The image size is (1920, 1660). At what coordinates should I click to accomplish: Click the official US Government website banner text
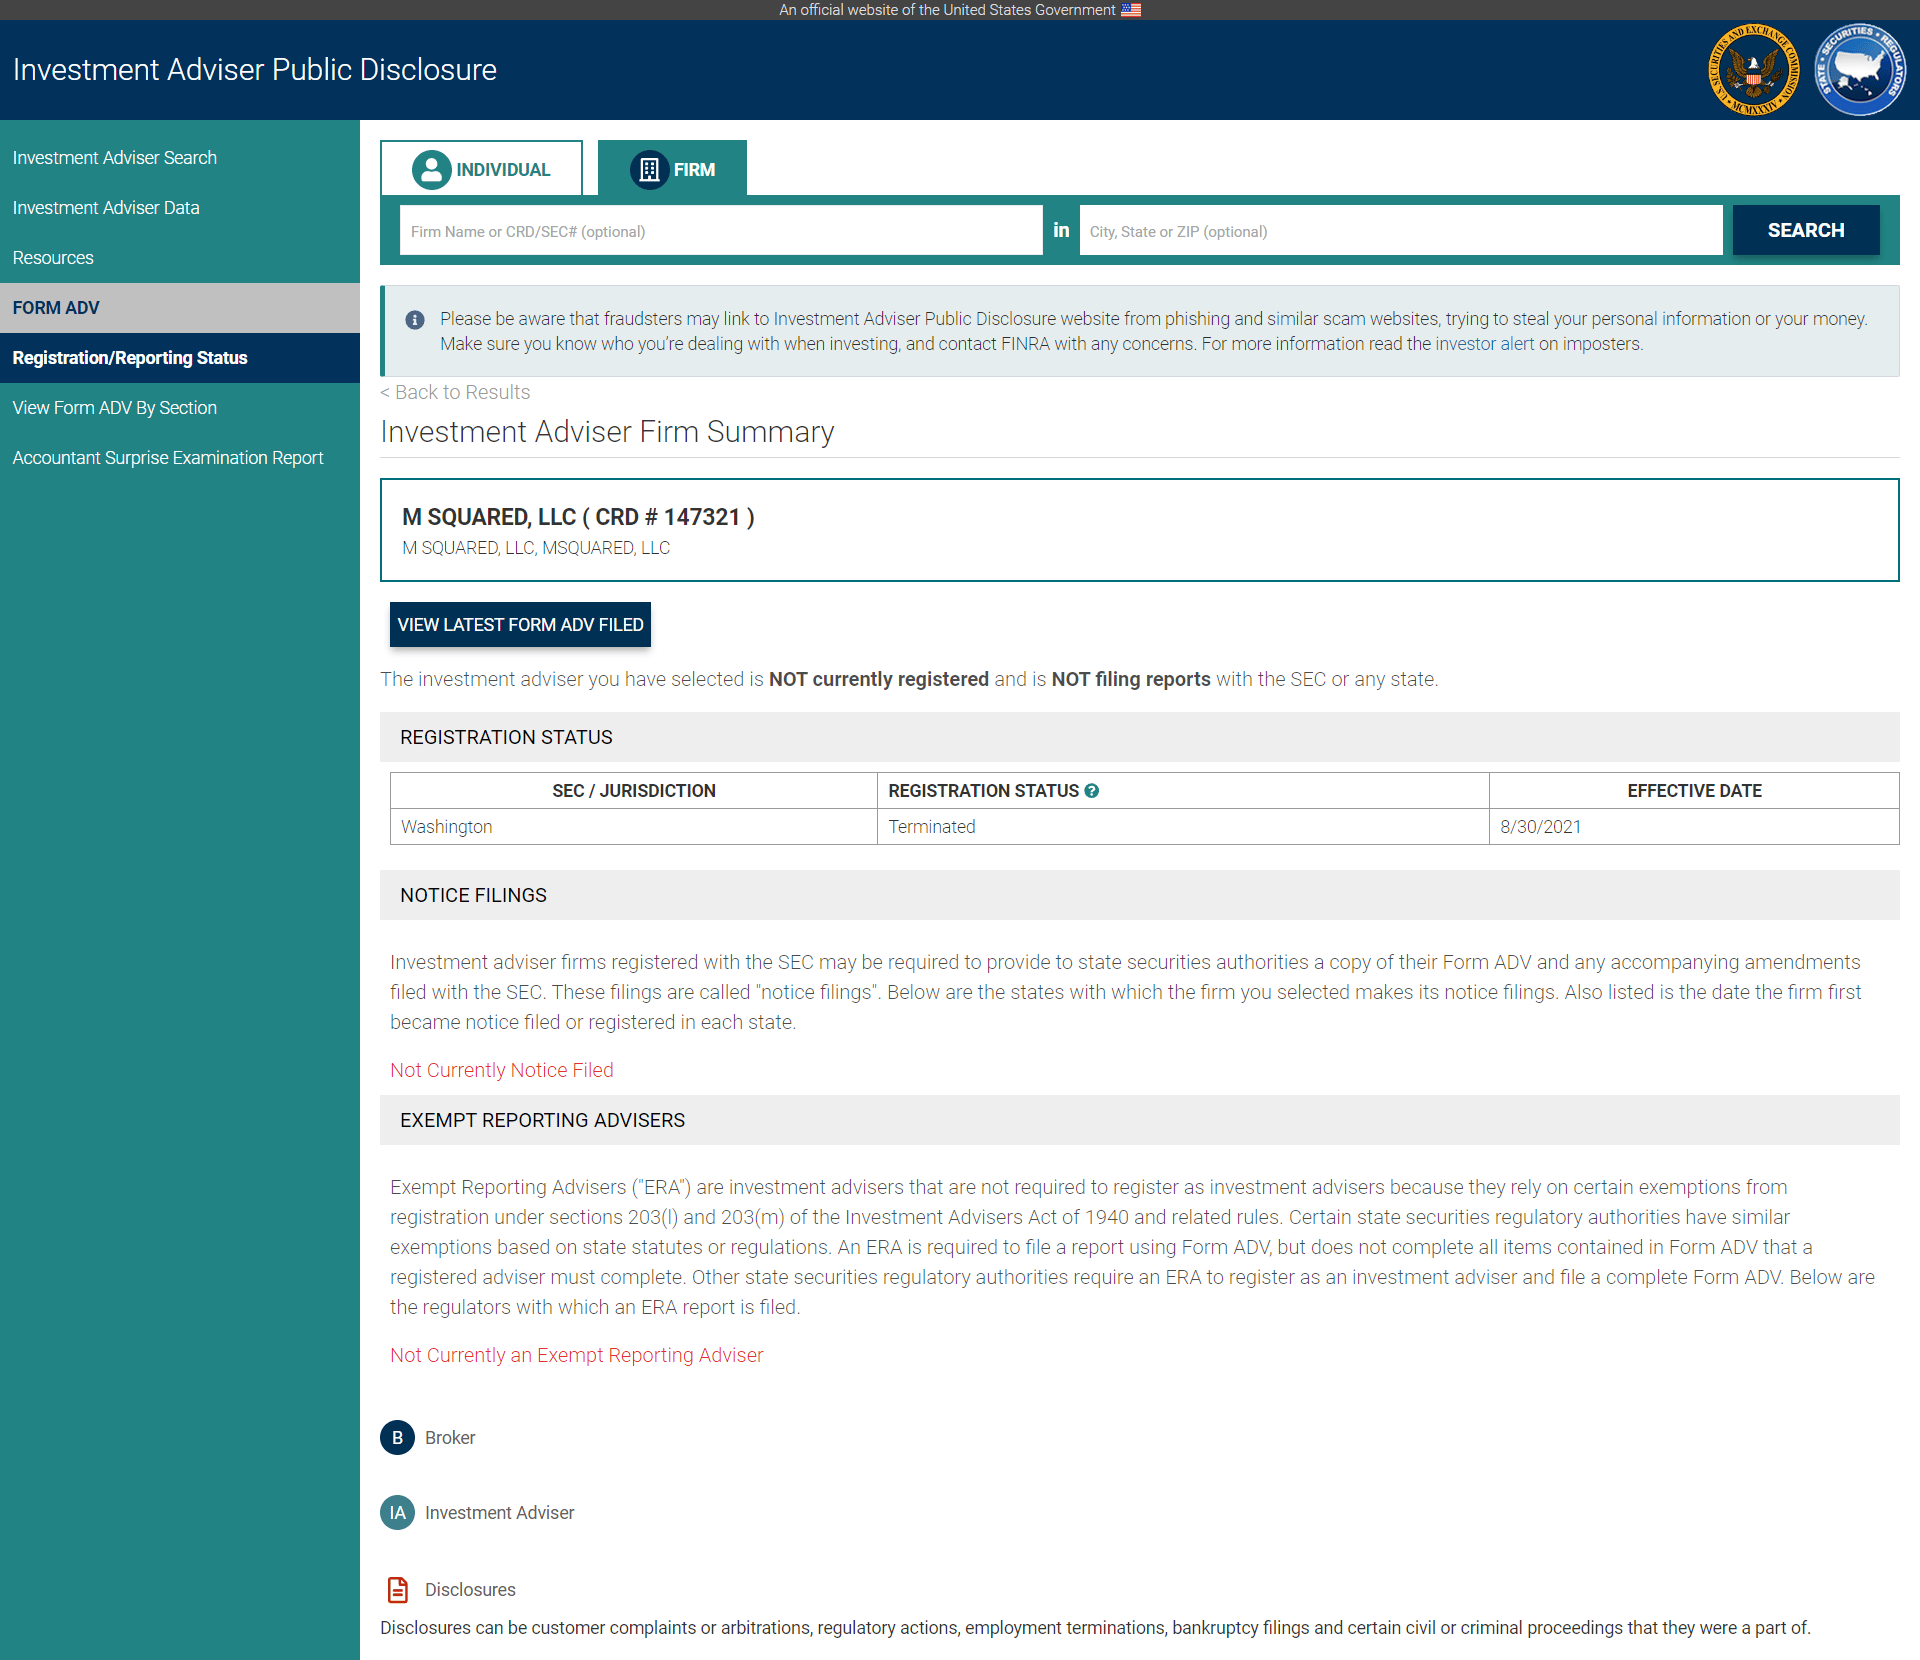coord(947,10)
